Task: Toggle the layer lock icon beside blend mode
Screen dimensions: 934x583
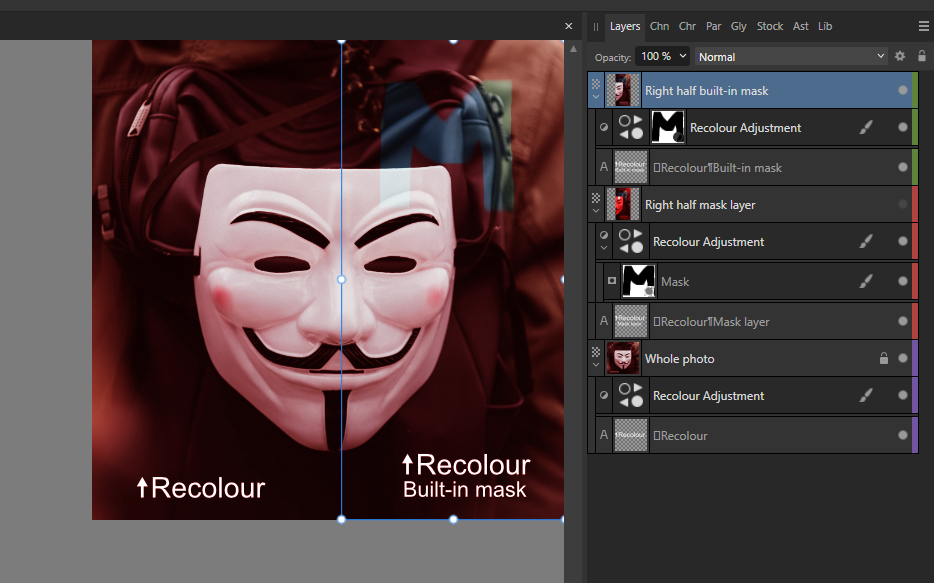Action: (x=921, y=56)
